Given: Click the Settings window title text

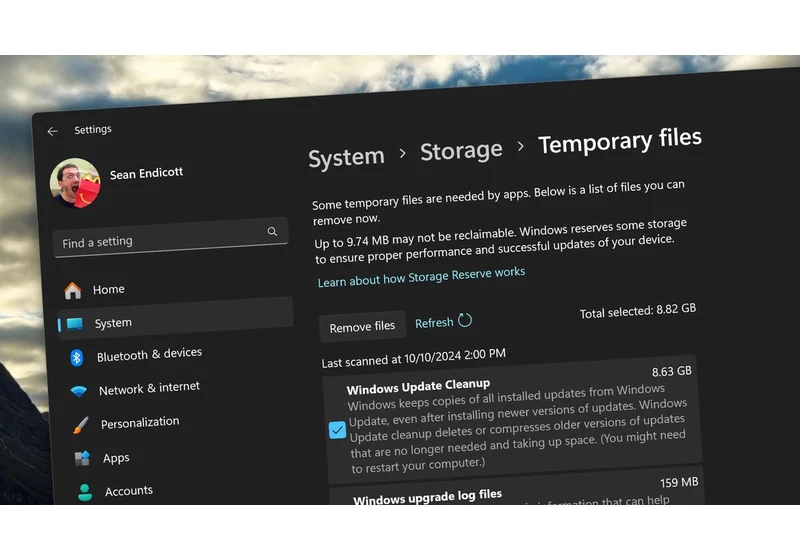Looking at the screenshot, I should coord(93,130).
